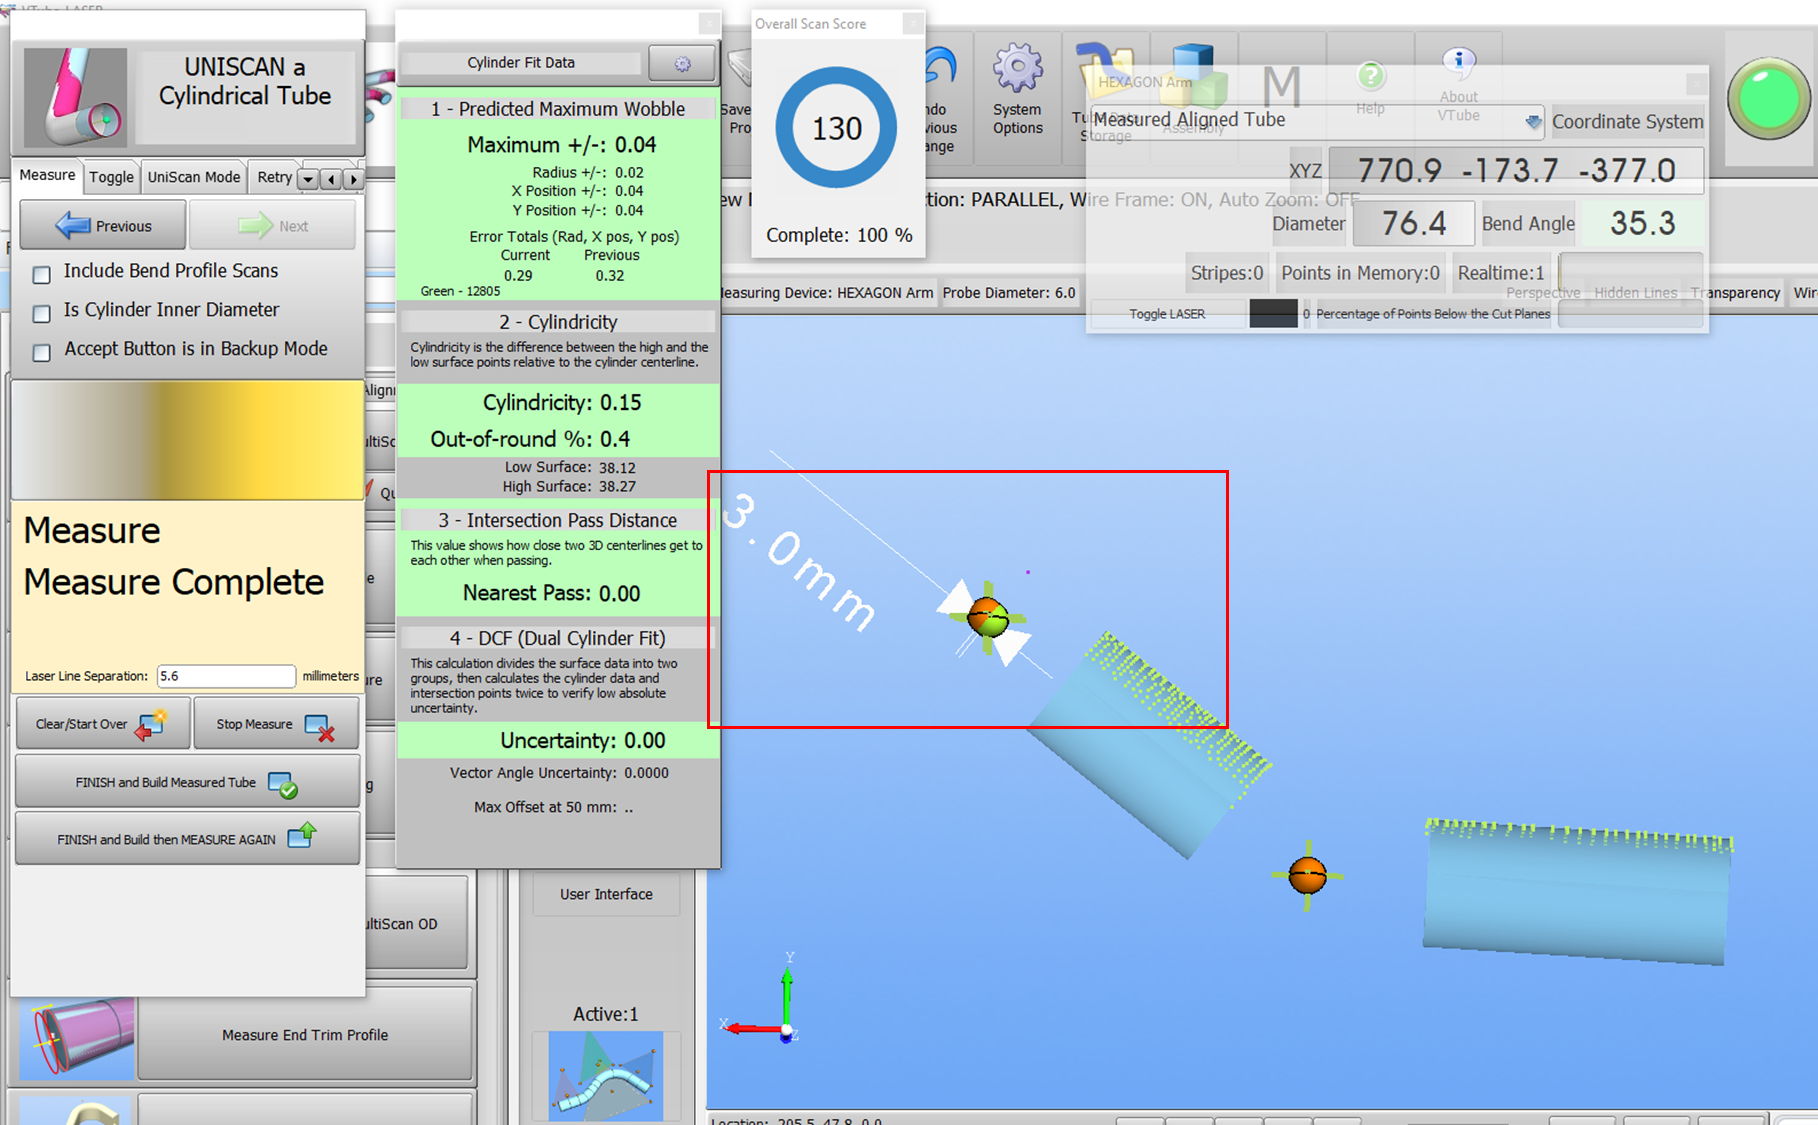
Task: Open the Retry tab
Action: coord(274,177)
